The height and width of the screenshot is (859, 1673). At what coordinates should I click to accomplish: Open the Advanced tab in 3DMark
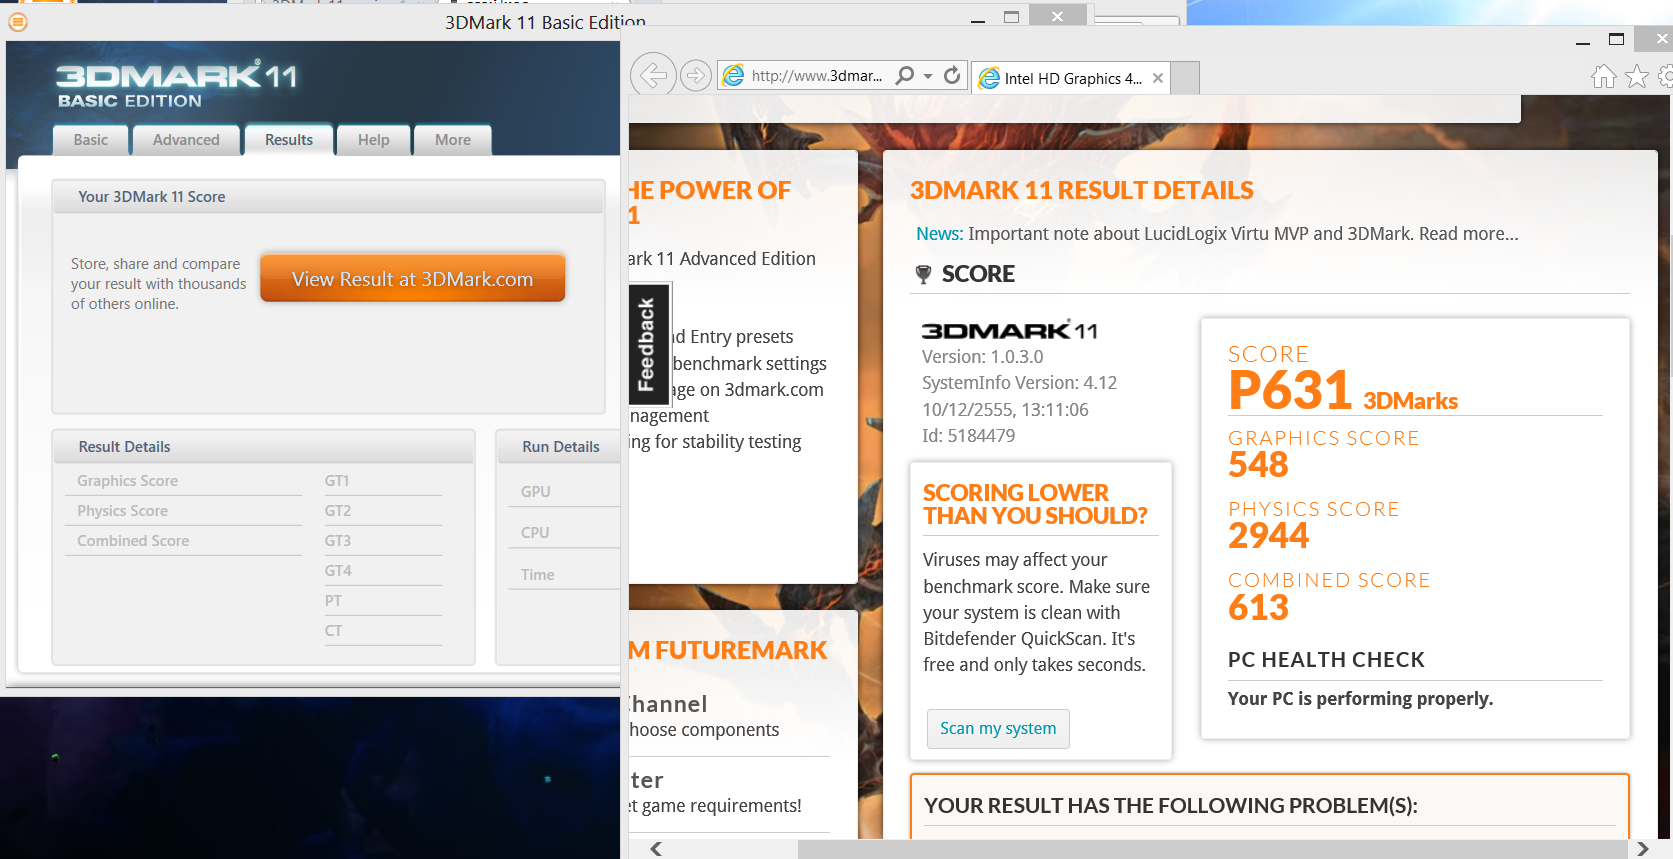[186, 140]
